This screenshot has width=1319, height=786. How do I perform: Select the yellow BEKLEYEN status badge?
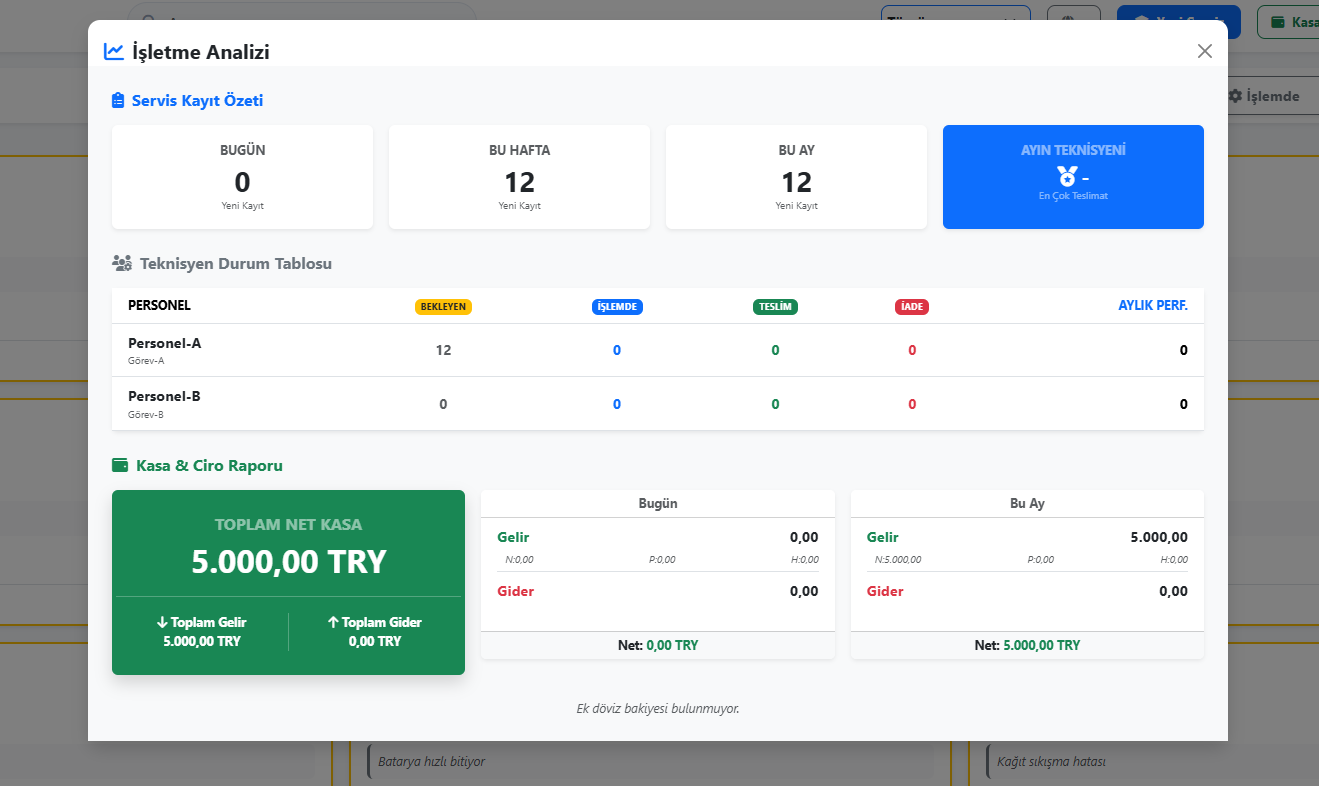click(443, 307)
